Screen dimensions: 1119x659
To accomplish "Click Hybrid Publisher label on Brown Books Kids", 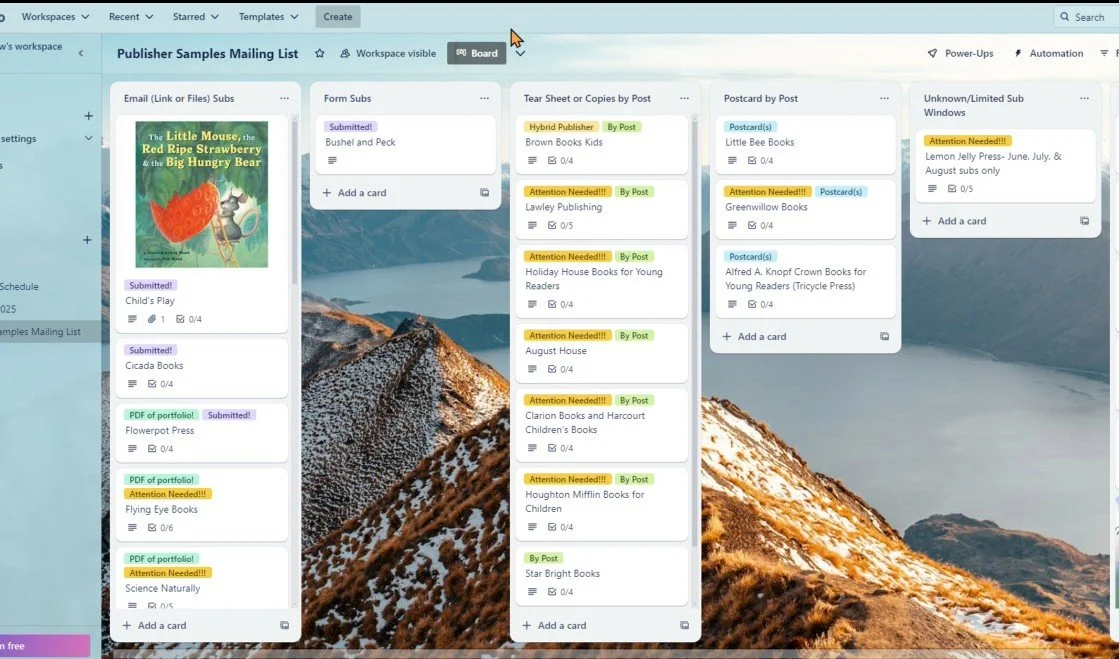I will pyautogui.click(x=561, y=127).
